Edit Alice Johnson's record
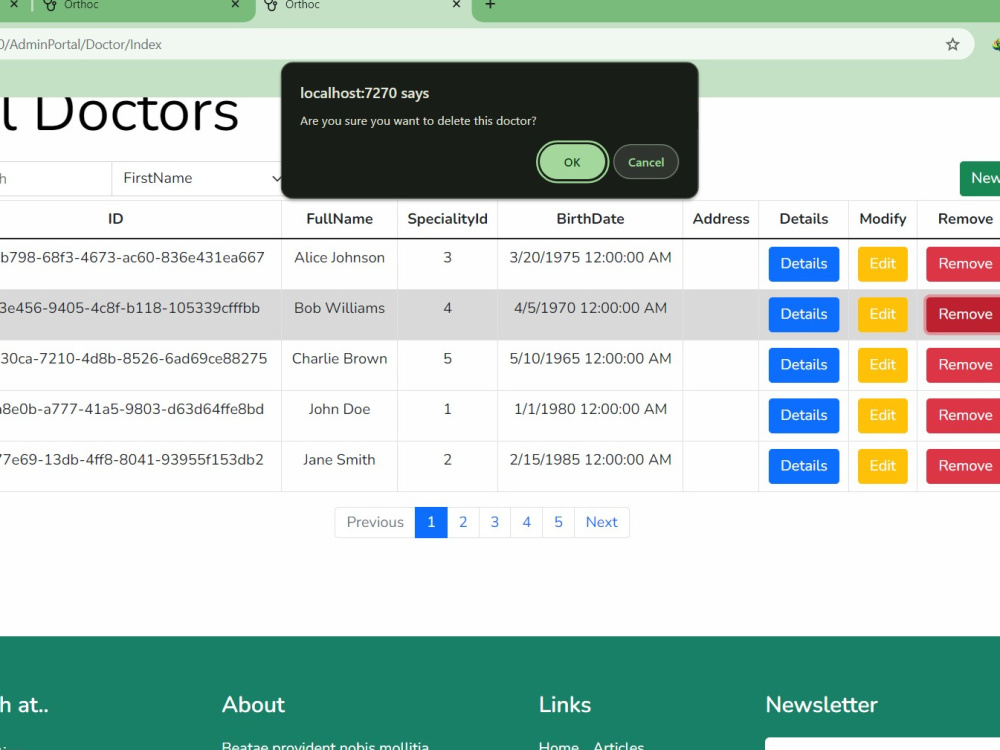Screen dimensions: 1000x750 (882, 263)
